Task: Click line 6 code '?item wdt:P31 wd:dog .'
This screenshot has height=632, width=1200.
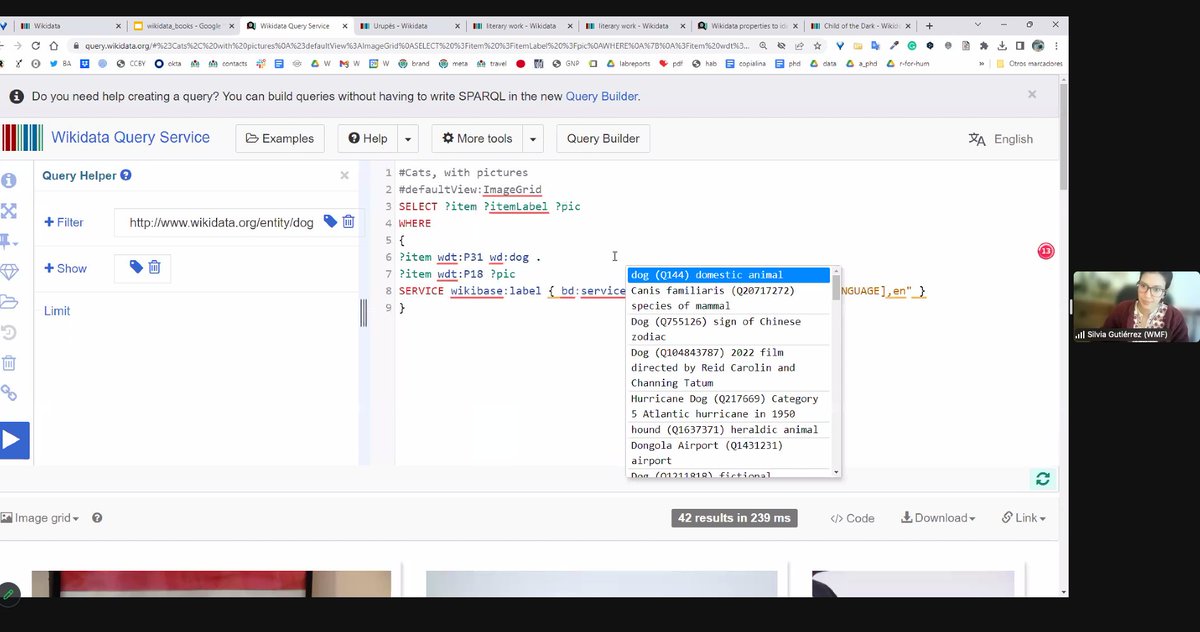Action: 469,257
